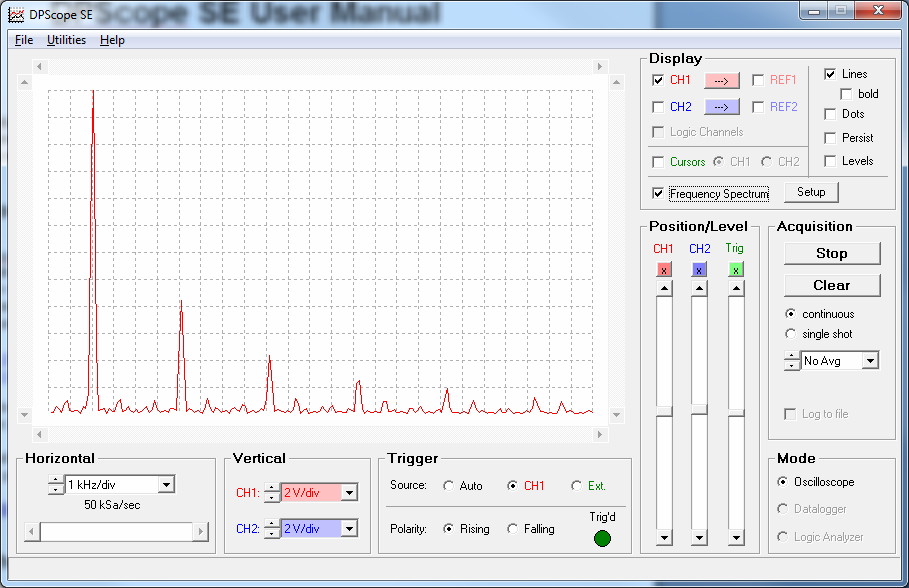
Task: Click the DPScope SE title bar icon
Action: tap(14, 15)
